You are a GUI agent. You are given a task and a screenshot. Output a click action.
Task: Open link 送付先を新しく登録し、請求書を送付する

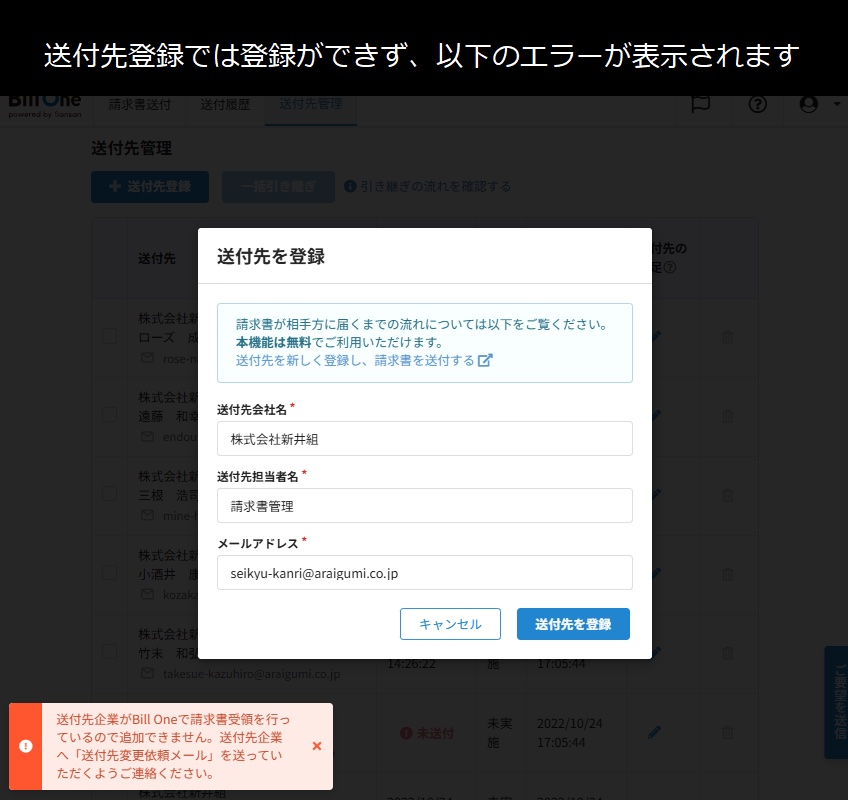[x=355, y=360]
